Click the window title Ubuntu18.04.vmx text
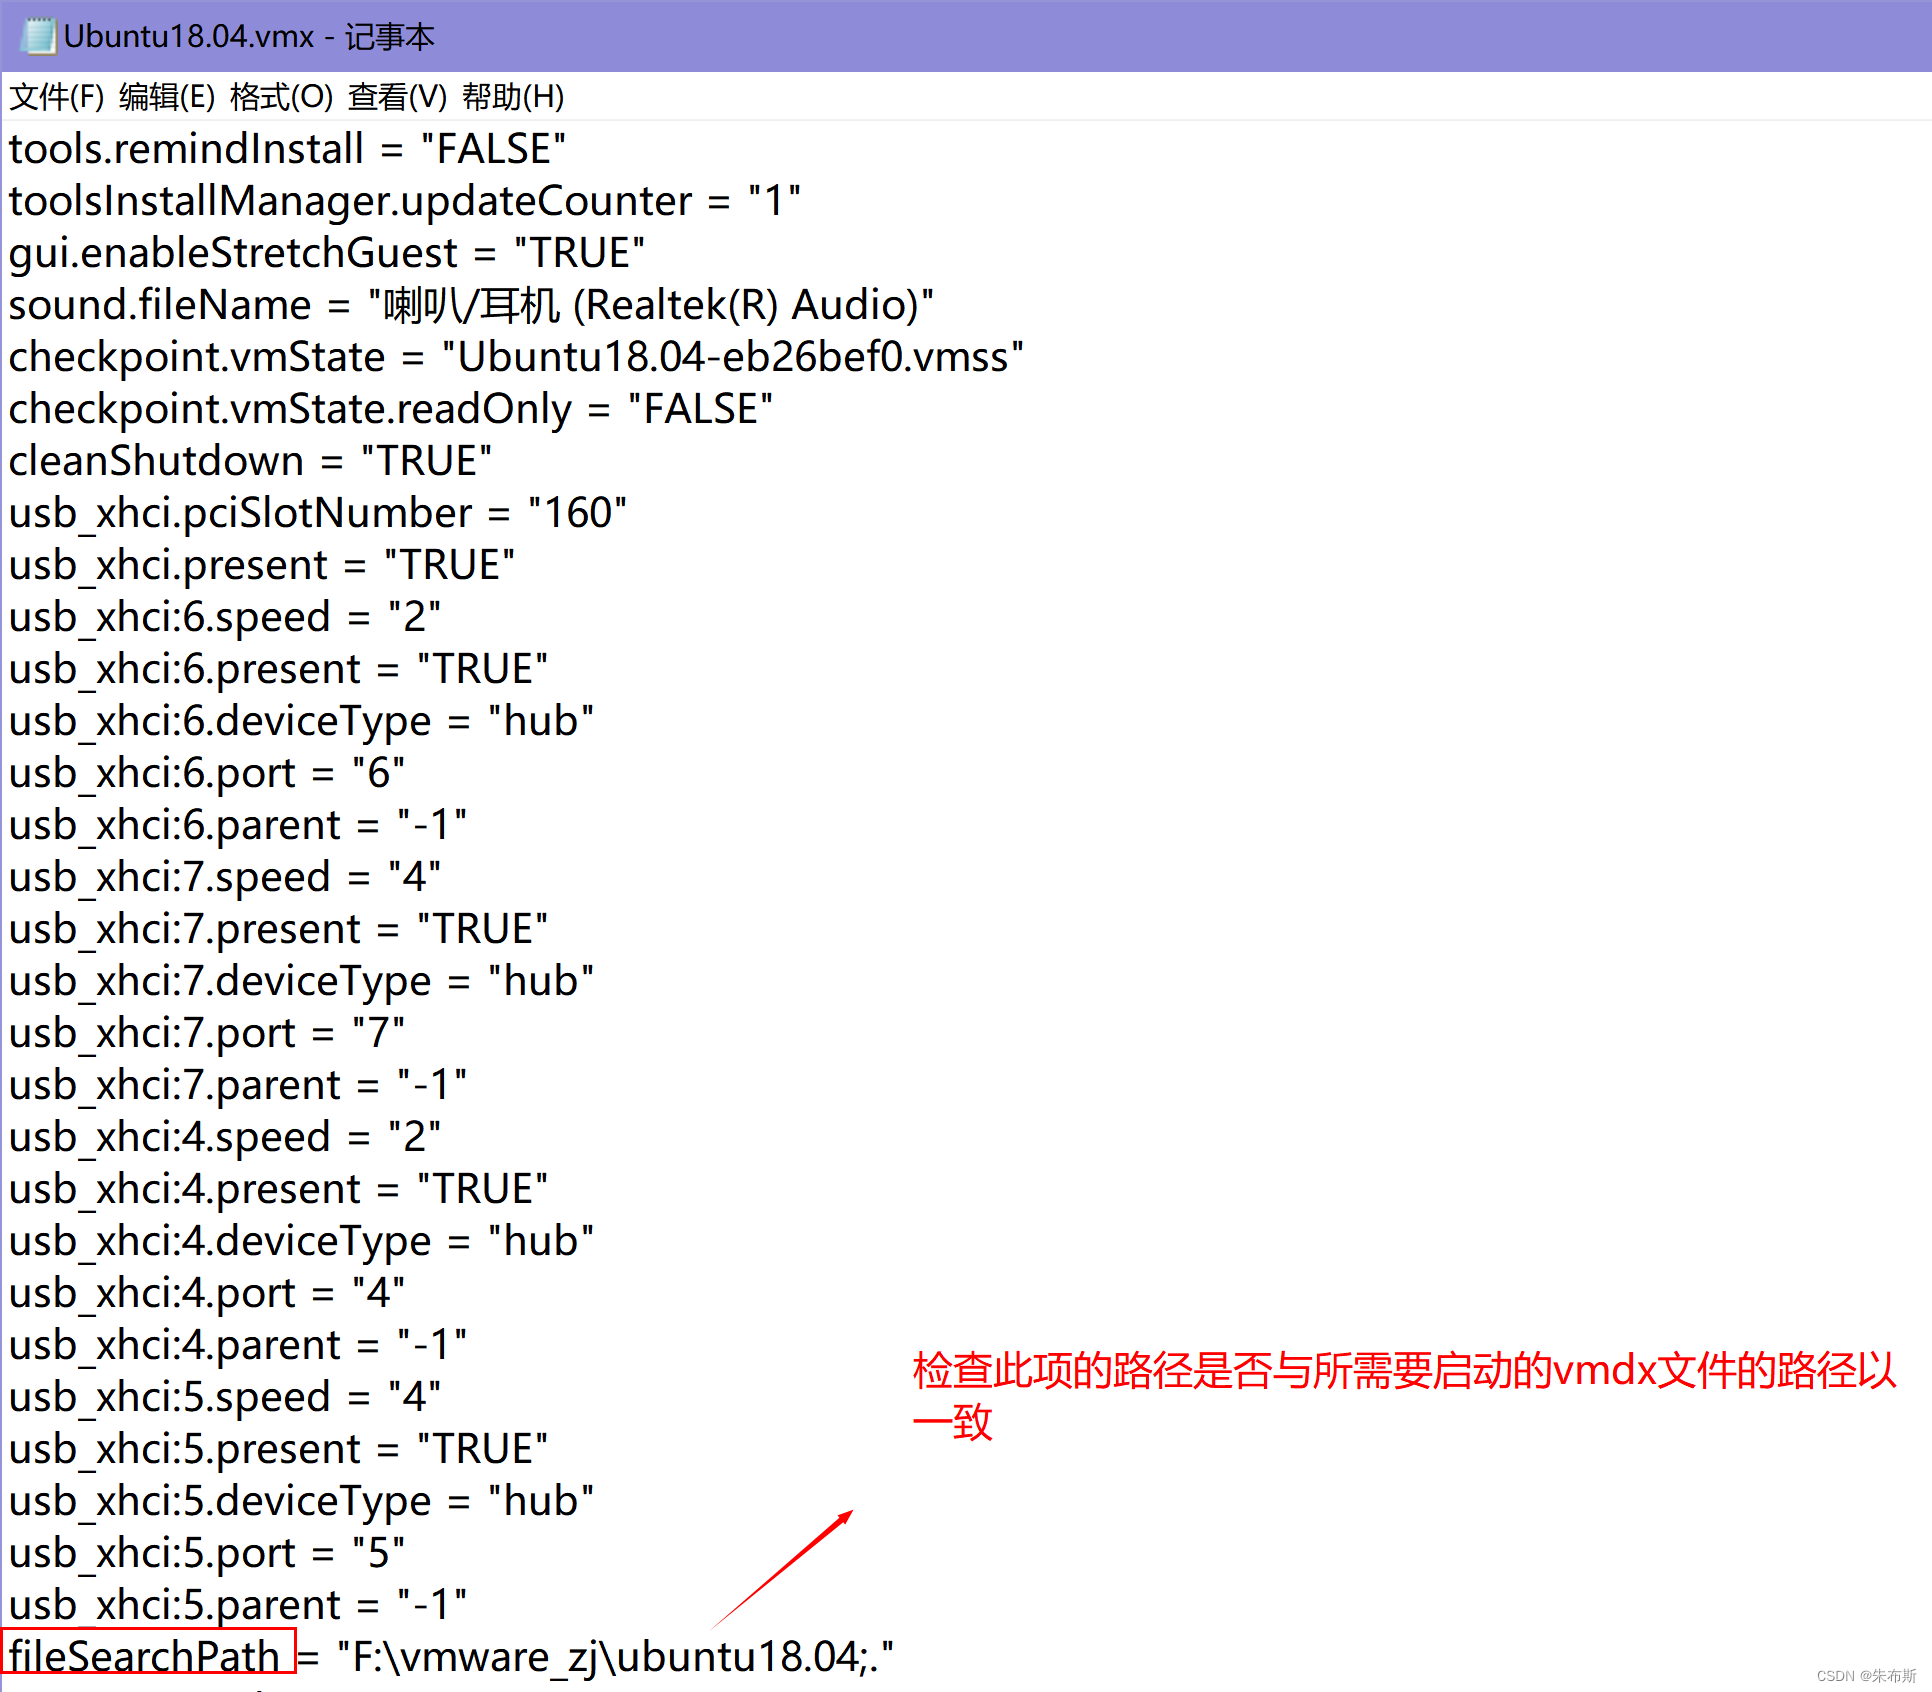This screenshot has height=1692, width=1932. [x=190, y=36]
